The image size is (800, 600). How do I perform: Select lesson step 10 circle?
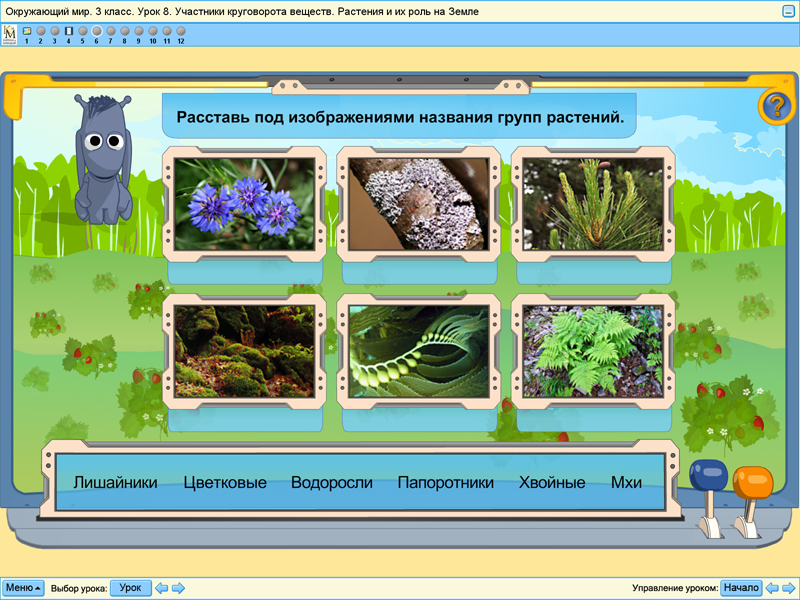[x=153, y=30]
